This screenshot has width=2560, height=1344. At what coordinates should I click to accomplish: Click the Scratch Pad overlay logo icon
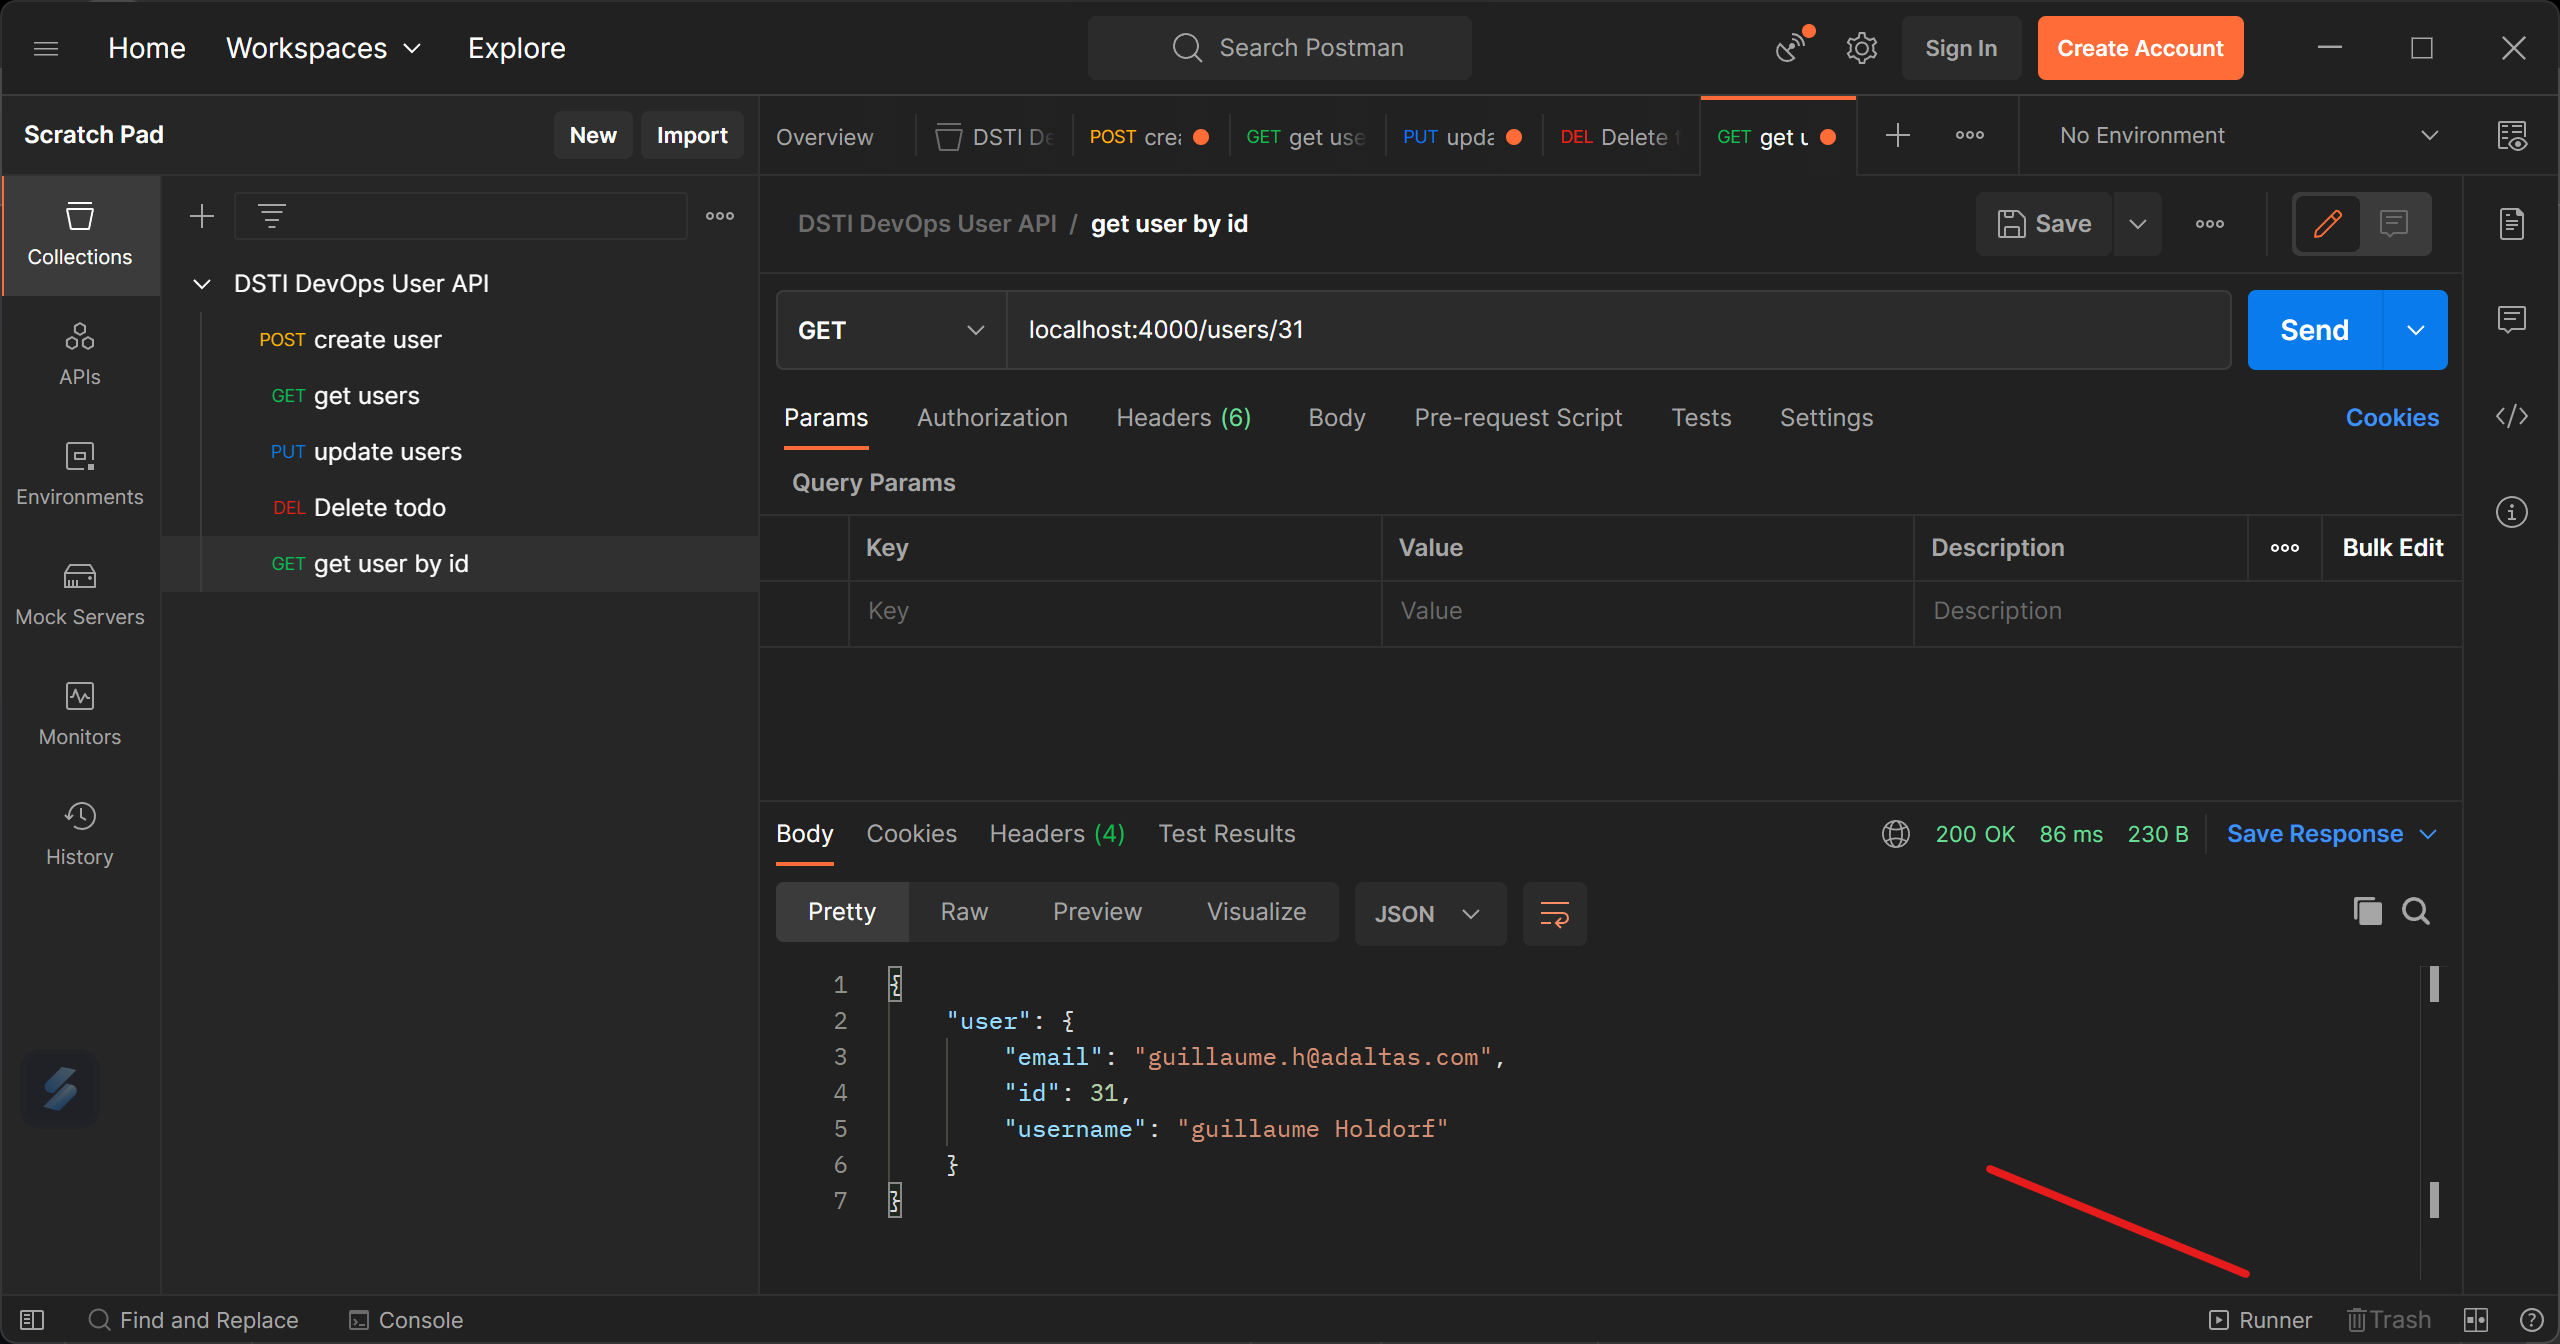point(60,1090)
